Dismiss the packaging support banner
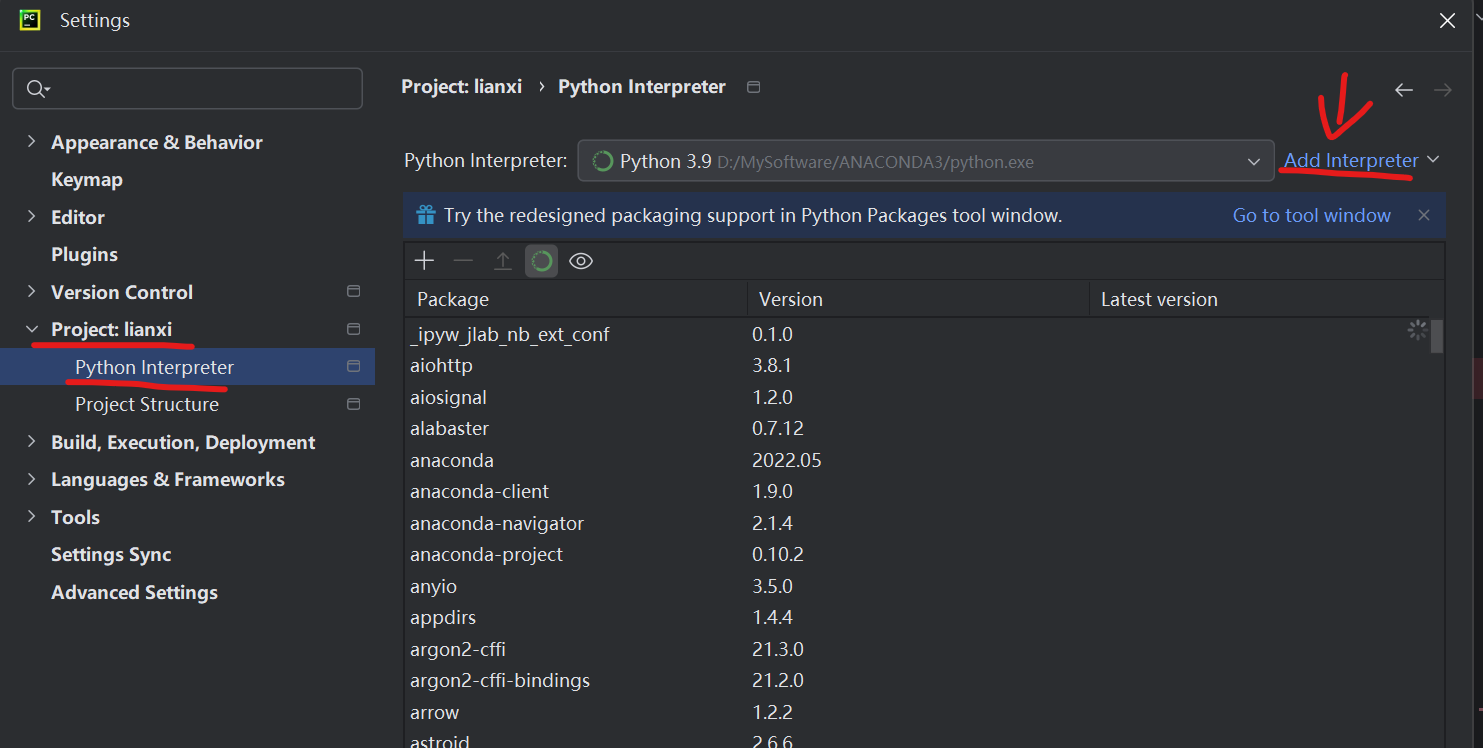 click(x=1424, y=215)
